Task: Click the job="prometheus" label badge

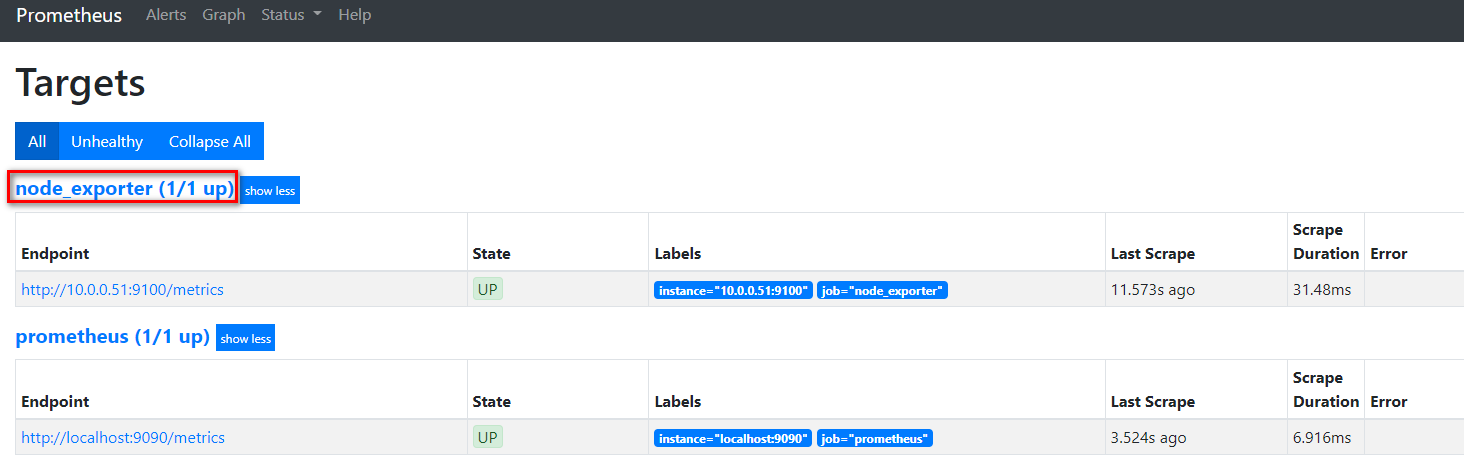Action: click(875, 438)
